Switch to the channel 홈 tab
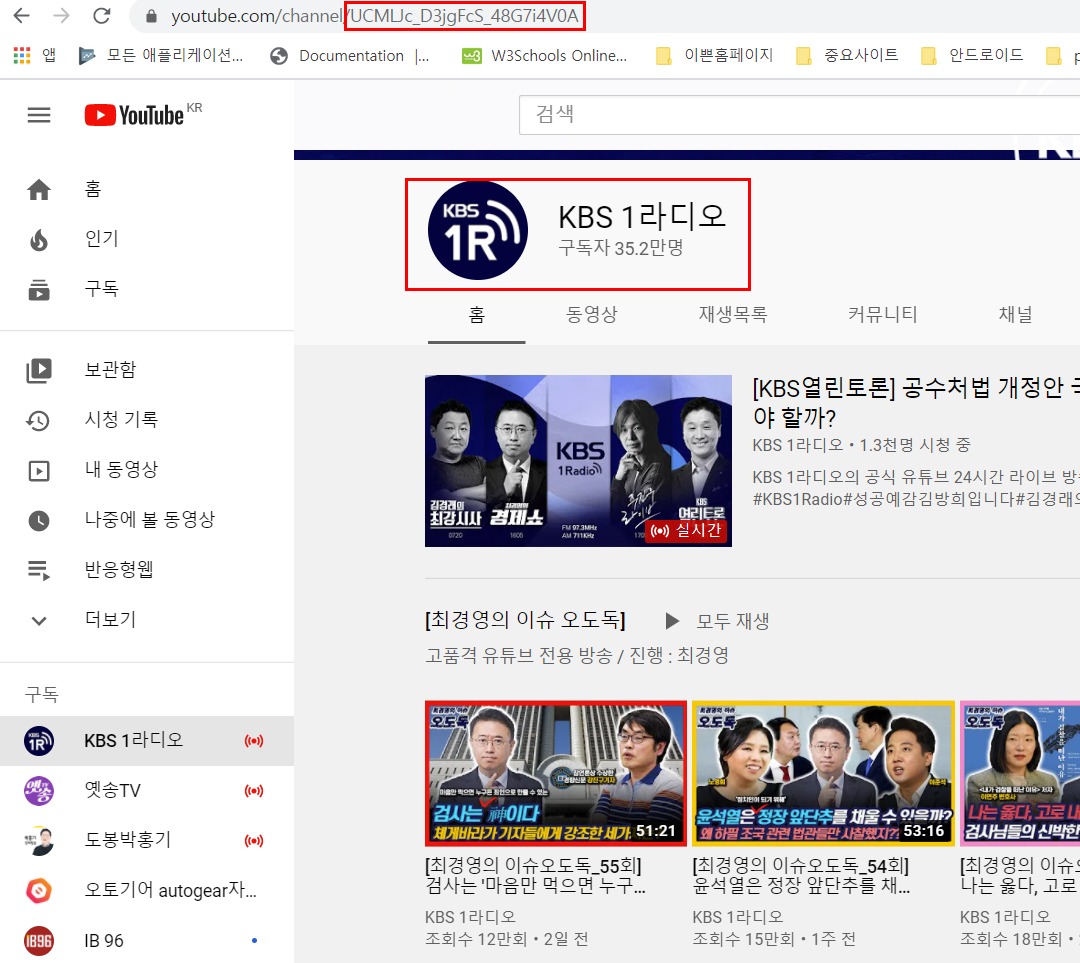Image resolution: width=1080 pixels, height=963 pixels. pyautogui.click(x=477, y=315)
